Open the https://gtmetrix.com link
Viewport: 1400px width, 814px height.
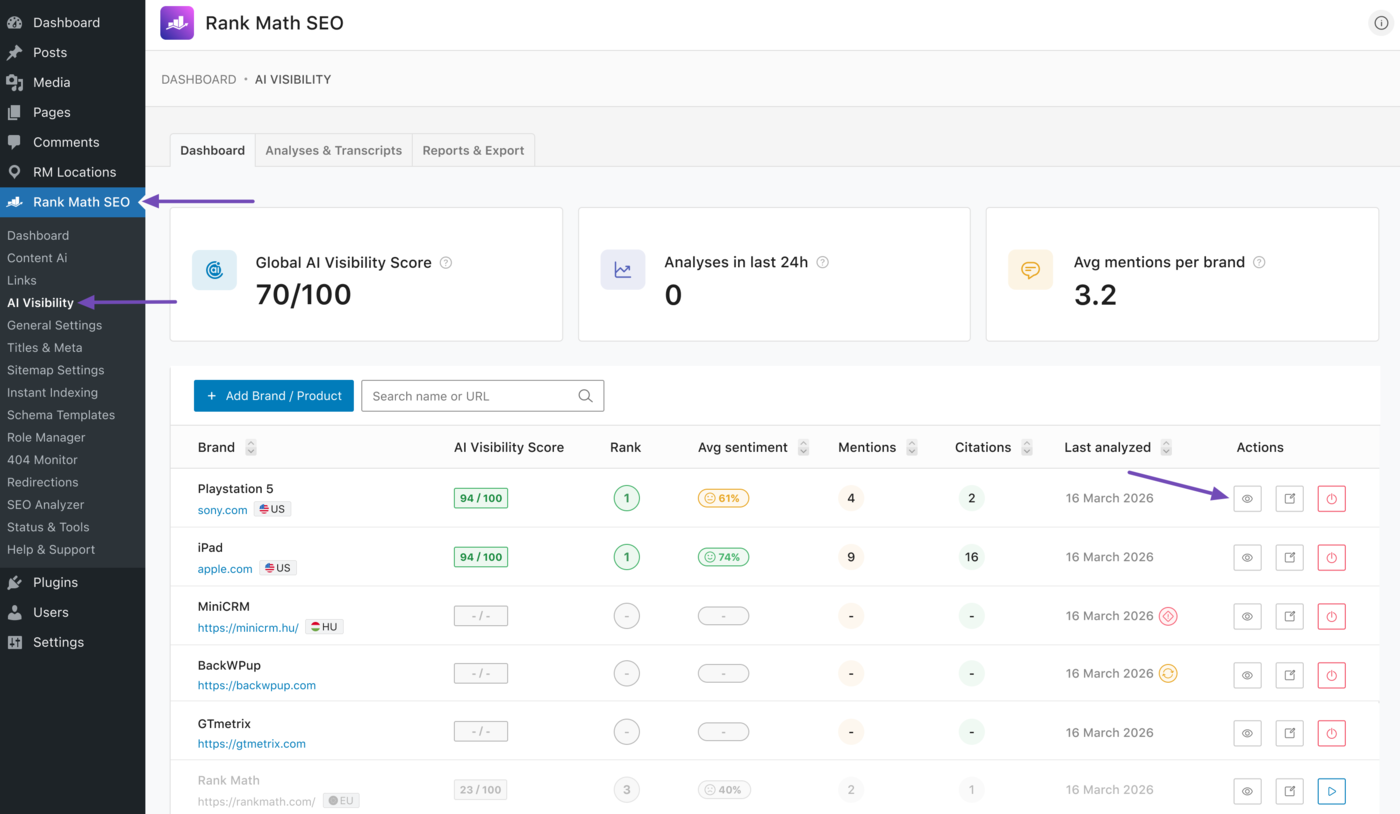(252, 744)
